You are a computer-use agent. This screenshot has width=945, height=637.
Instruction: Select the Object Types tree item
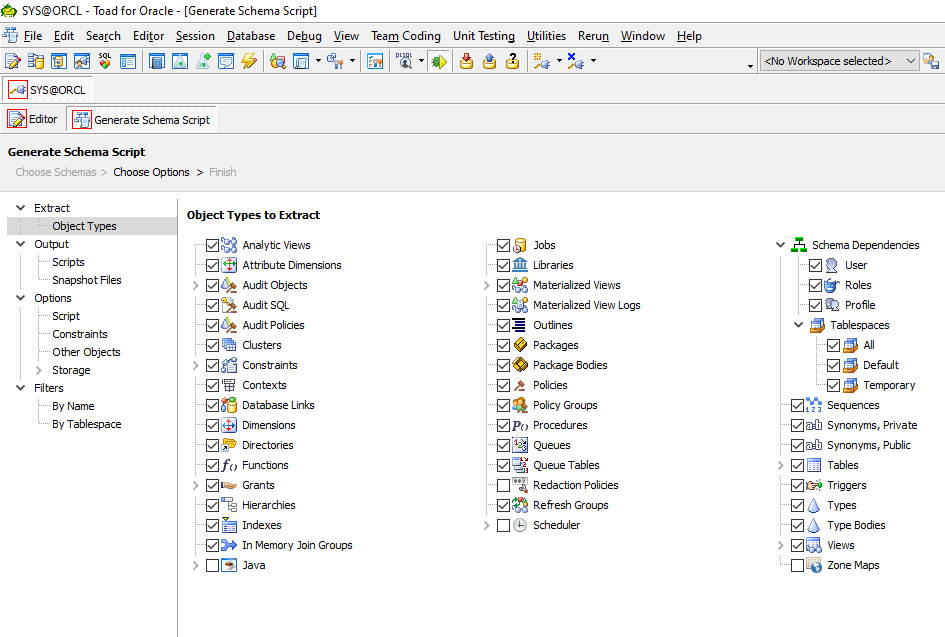(x=84, y=226)
